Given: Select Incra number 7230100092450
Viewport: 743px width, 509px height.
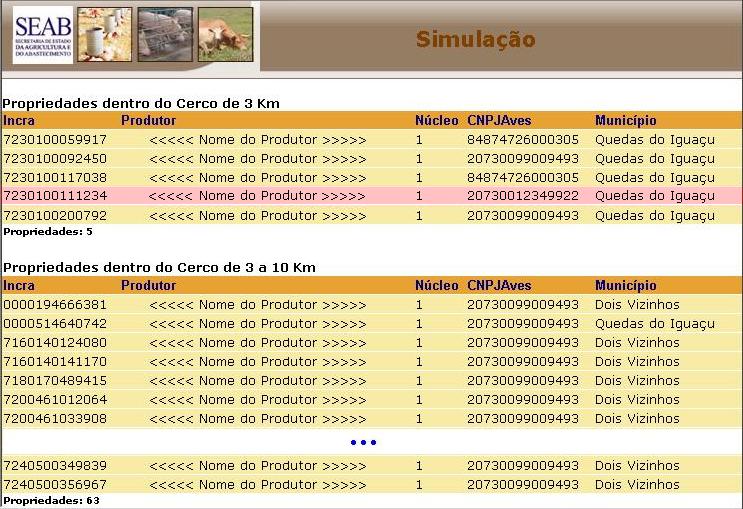Looking at the screenshot, I should [56, 159].
